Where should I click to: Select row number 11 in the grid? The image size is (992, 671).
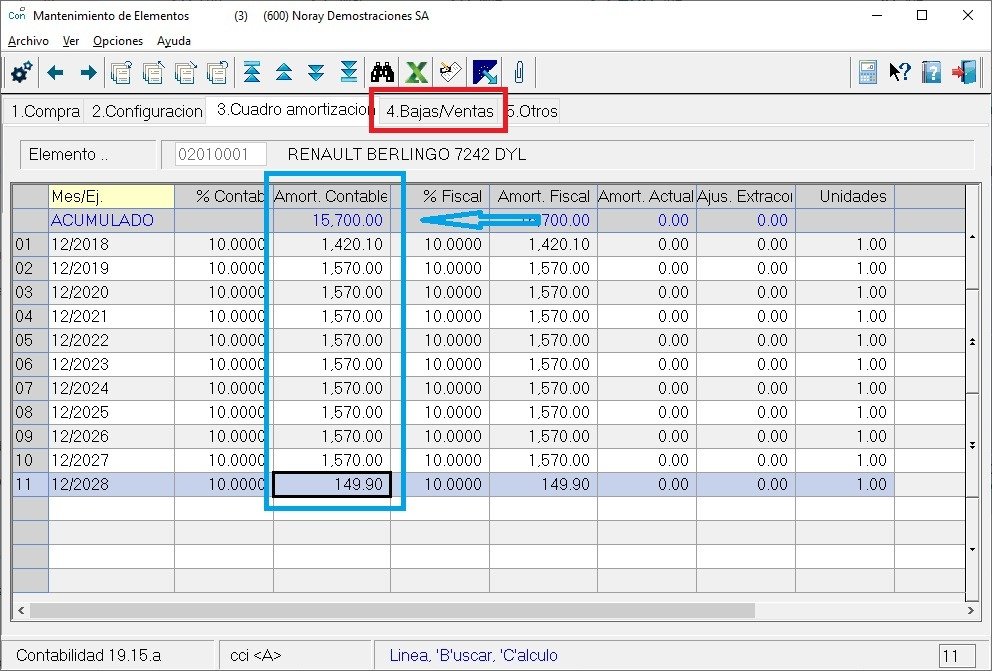point(30,484)
